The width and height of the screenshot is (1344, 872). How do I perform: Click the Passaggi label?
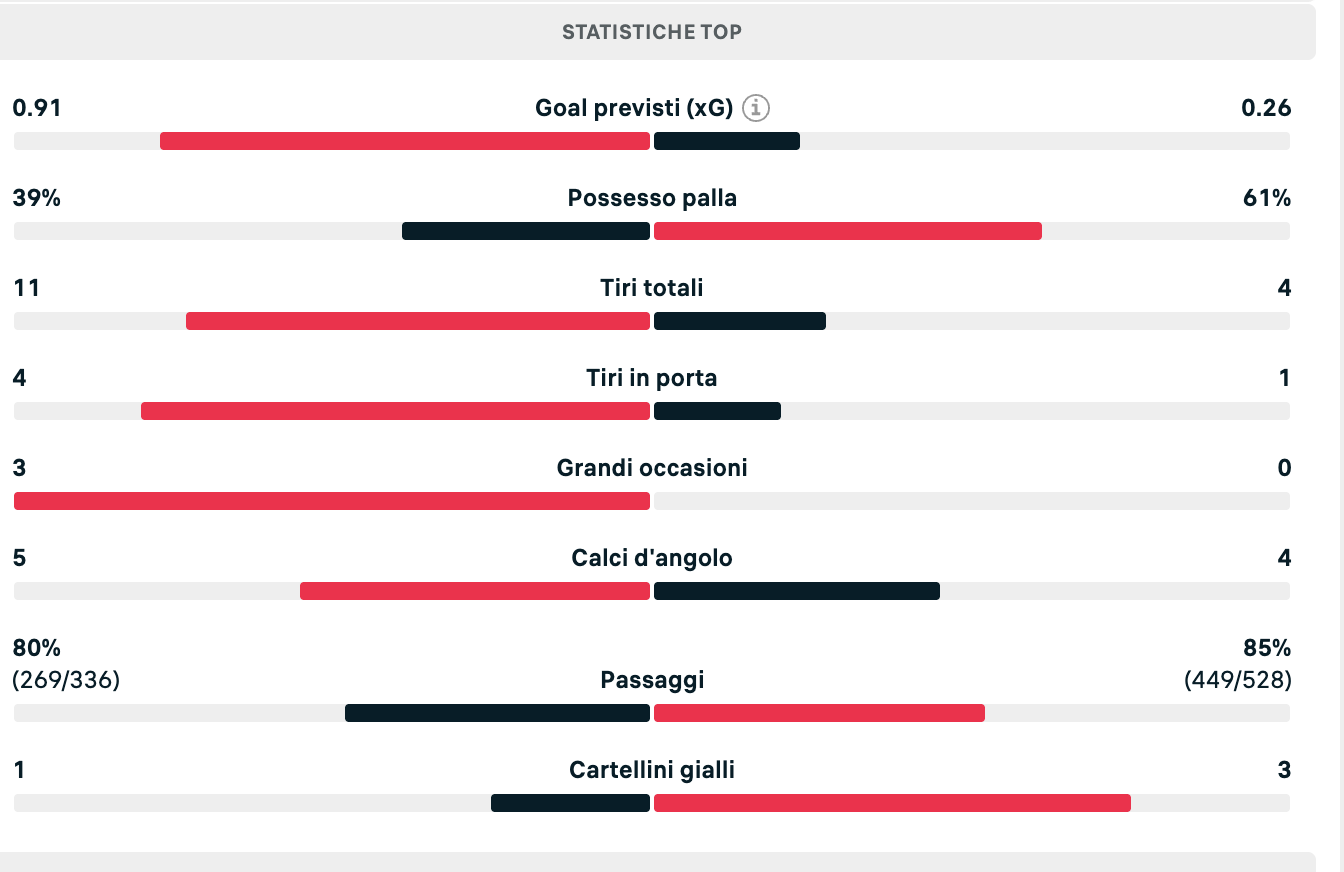[x=652, y=680]
